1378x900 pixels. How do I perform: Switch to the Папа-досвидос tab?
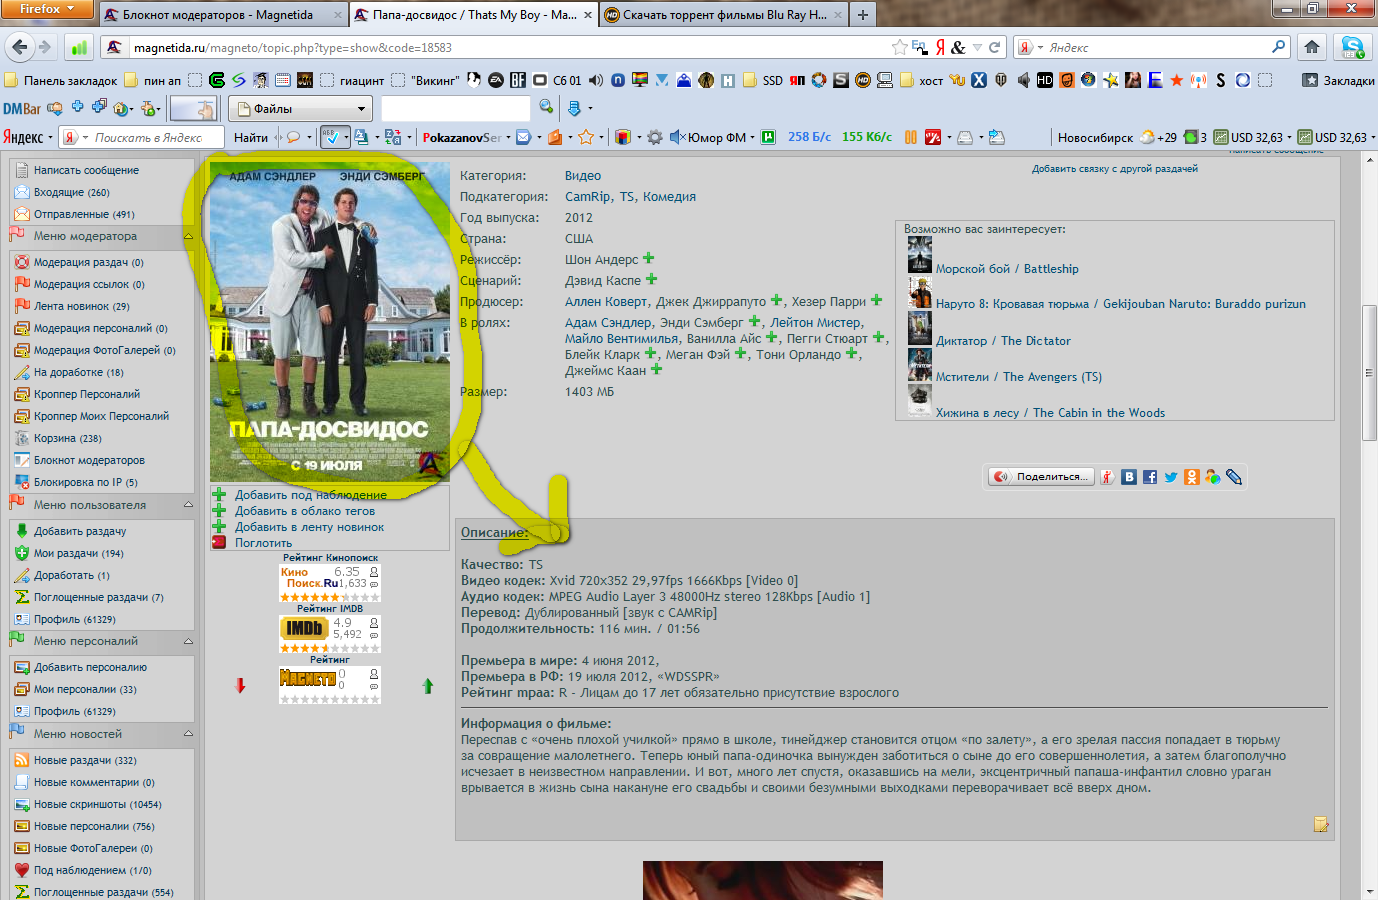pos(474,15)
